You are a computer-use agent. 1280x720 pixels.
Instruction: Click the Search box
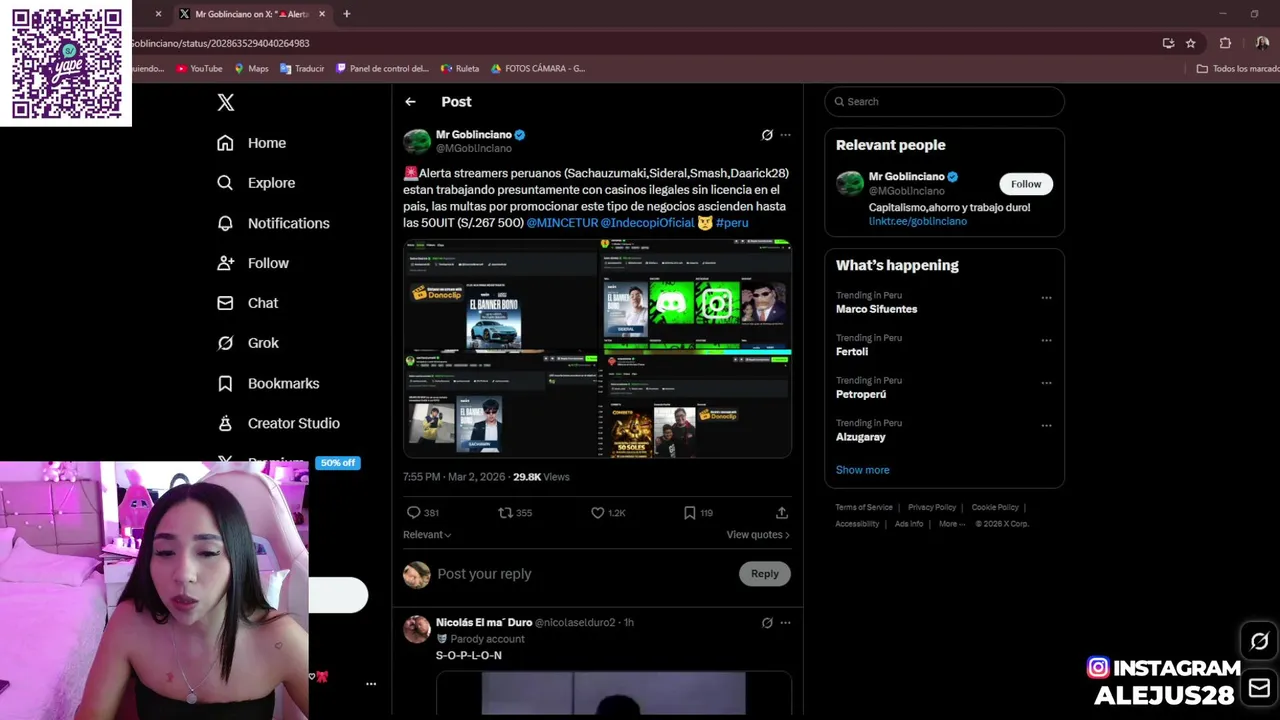(x=944, y=102)
